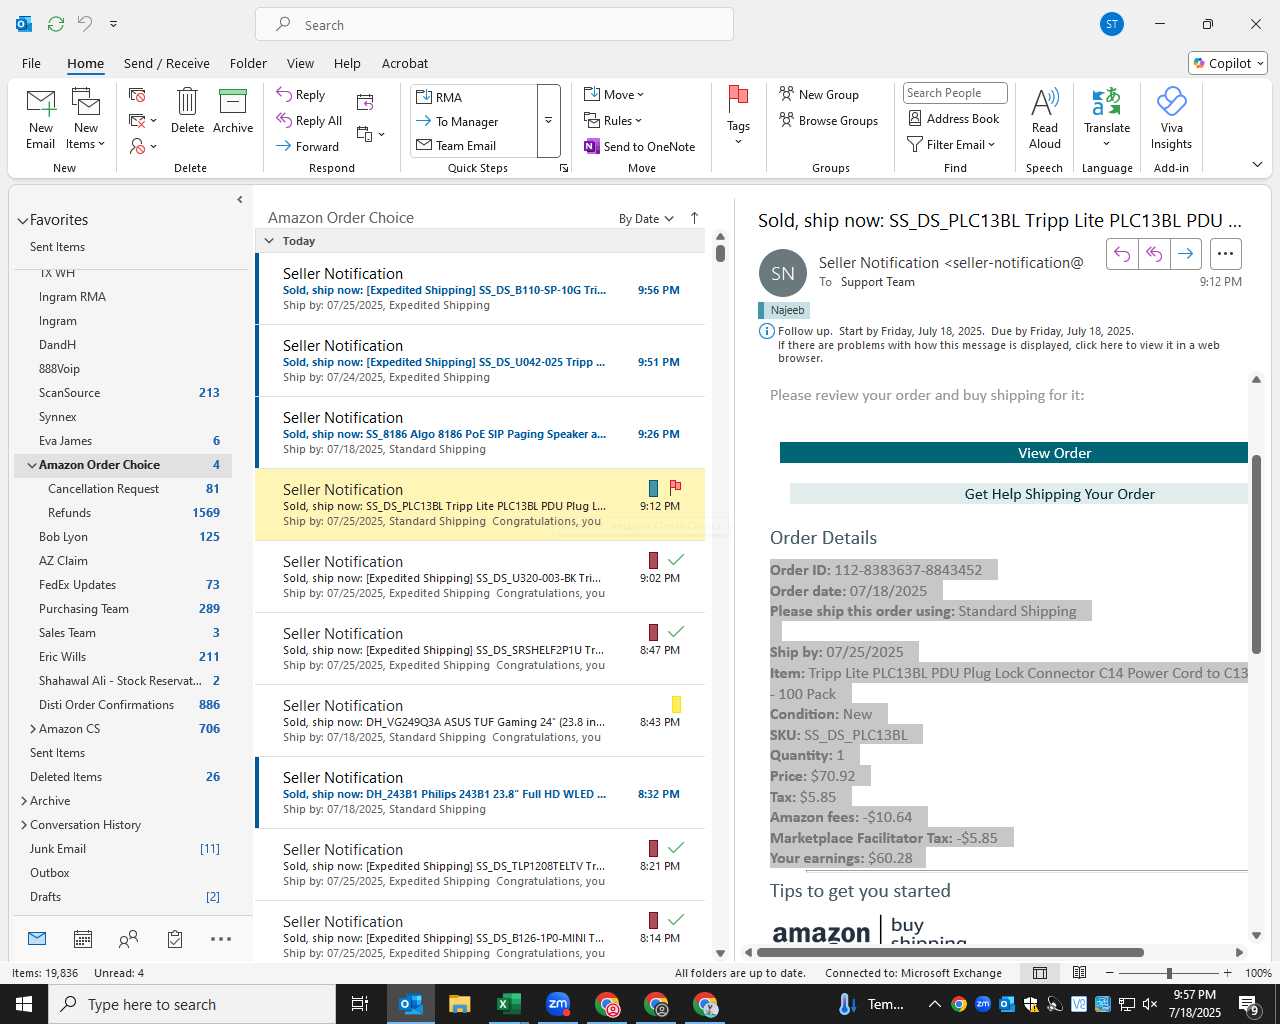
Task: Click the zoom out minus button
Action: [x=1109, y=973]
